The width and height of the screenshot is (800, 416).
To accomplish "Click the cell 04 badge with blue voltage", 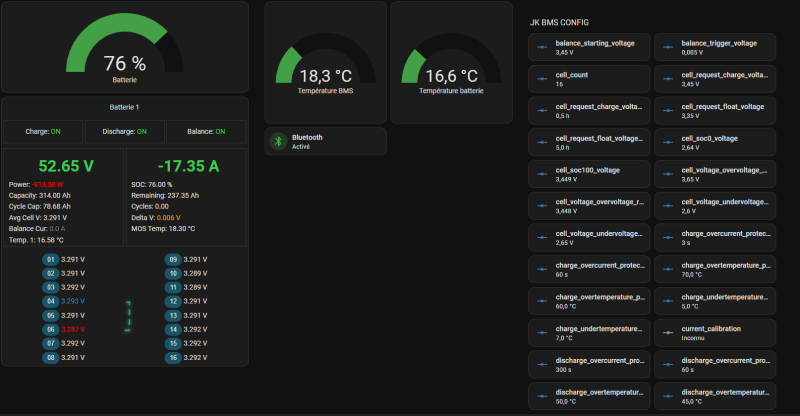I will click(51, 301).
